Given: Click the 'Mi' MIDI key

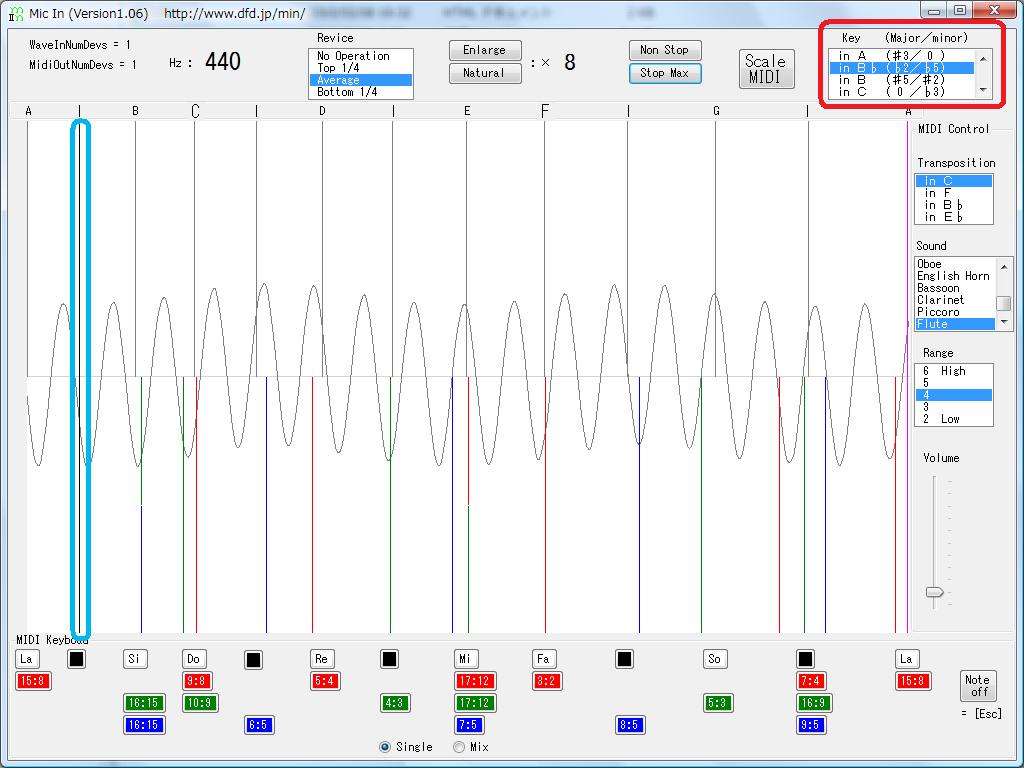Looking at the screenshot, I should pyautogui.click(x=466, y=658).
